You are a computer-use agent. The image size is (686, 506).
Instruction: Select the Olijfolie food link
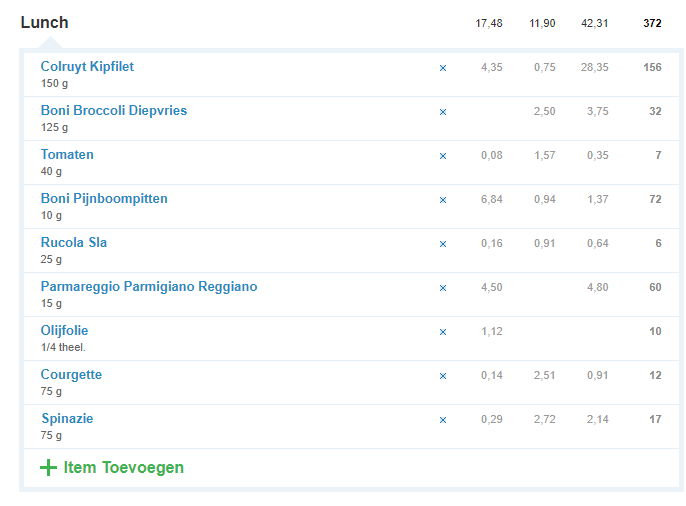click(64, 331)
